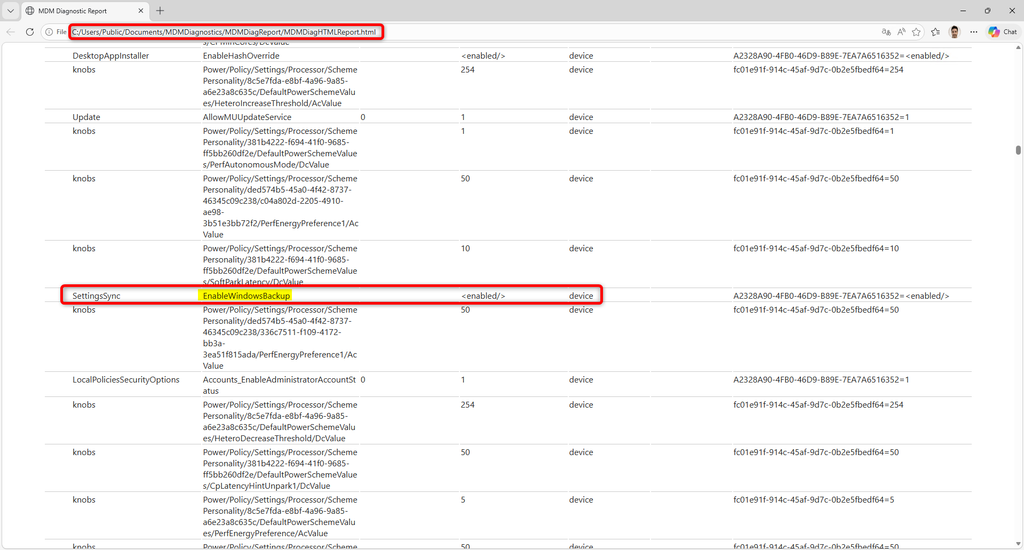Image resolution: width=1024 pixels, height=550 pixels.
Task: Select enabled value in DesktopAppInstaller row
Action: click(x=483, y=56)
